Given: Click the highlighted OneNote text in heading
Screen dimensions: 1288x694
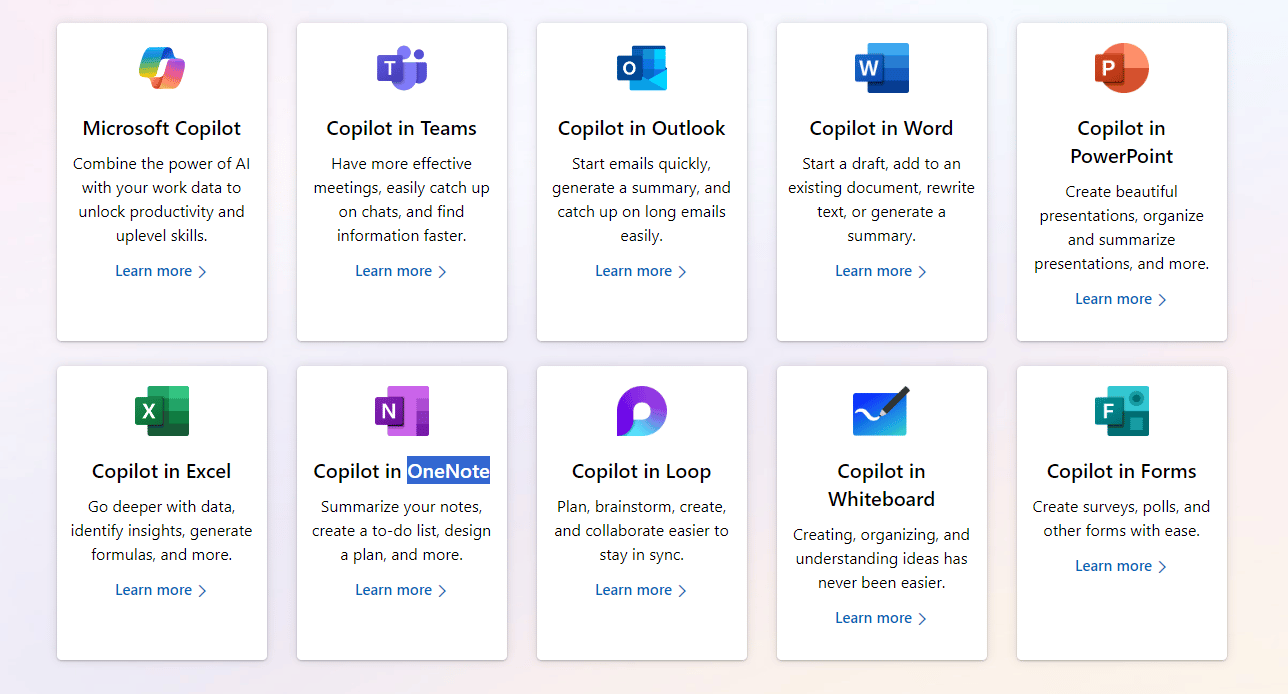Looking at the screenshot, I should pos(448,471).
